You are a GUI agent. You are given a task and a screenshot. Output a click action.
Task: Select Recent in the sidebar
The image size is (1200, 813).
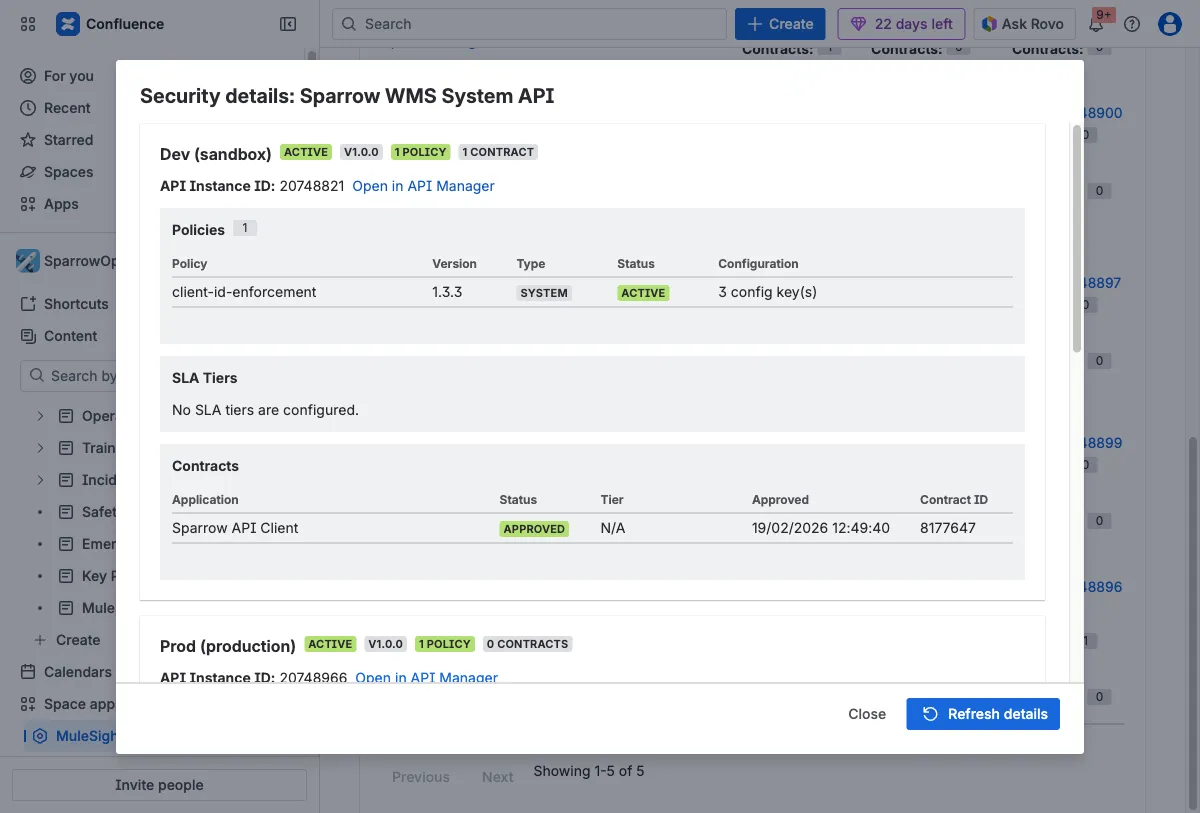tap(68, 107)
